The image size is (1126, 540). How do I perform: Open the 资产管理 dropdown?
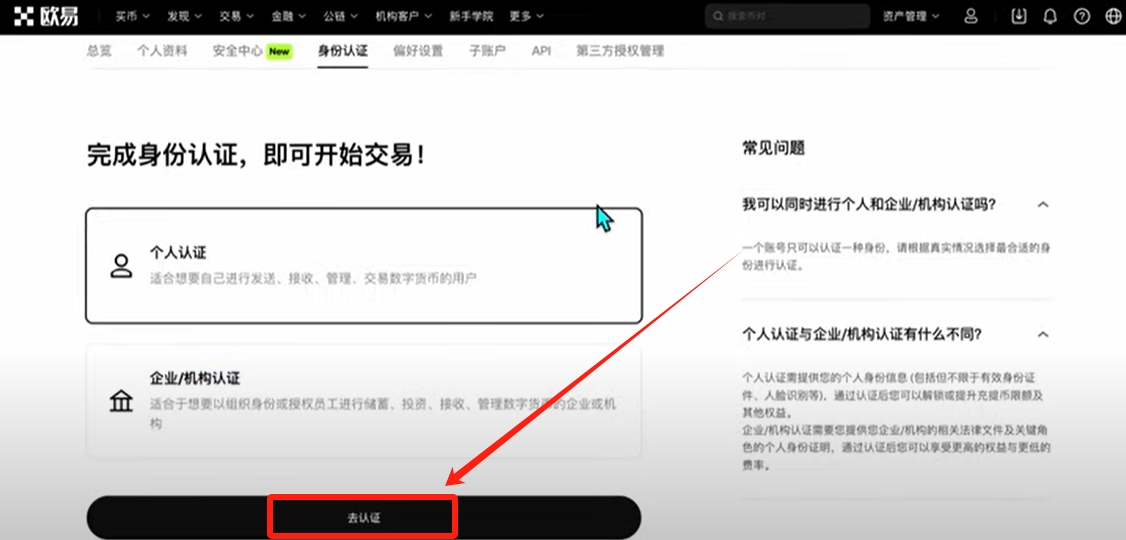click(x=911, y=16)
